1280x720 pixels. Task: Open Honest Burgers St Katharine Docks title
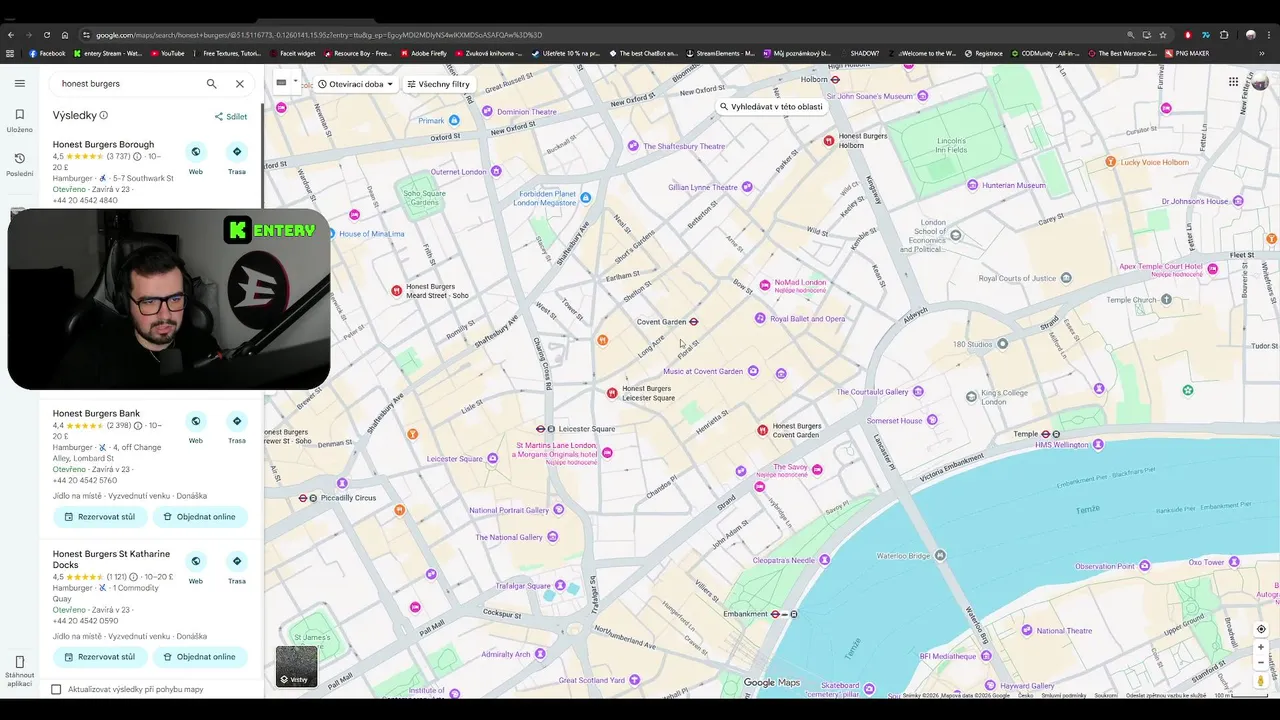pos(111,559)
